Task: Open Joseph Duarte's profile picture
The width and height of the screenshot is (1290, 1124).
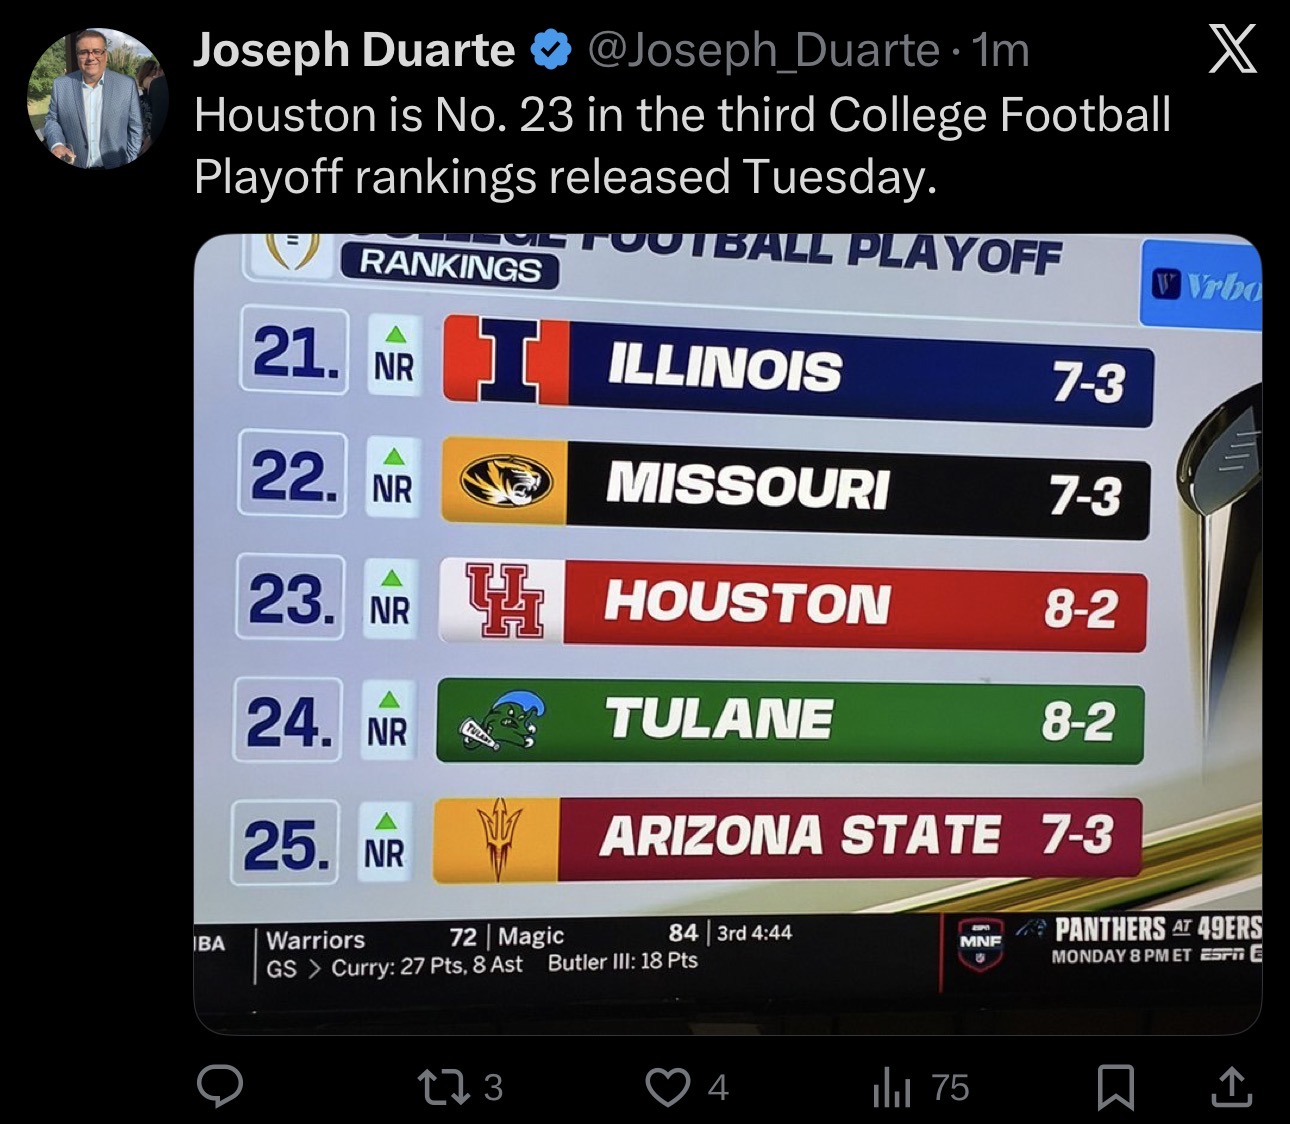Action: (97, 98)
